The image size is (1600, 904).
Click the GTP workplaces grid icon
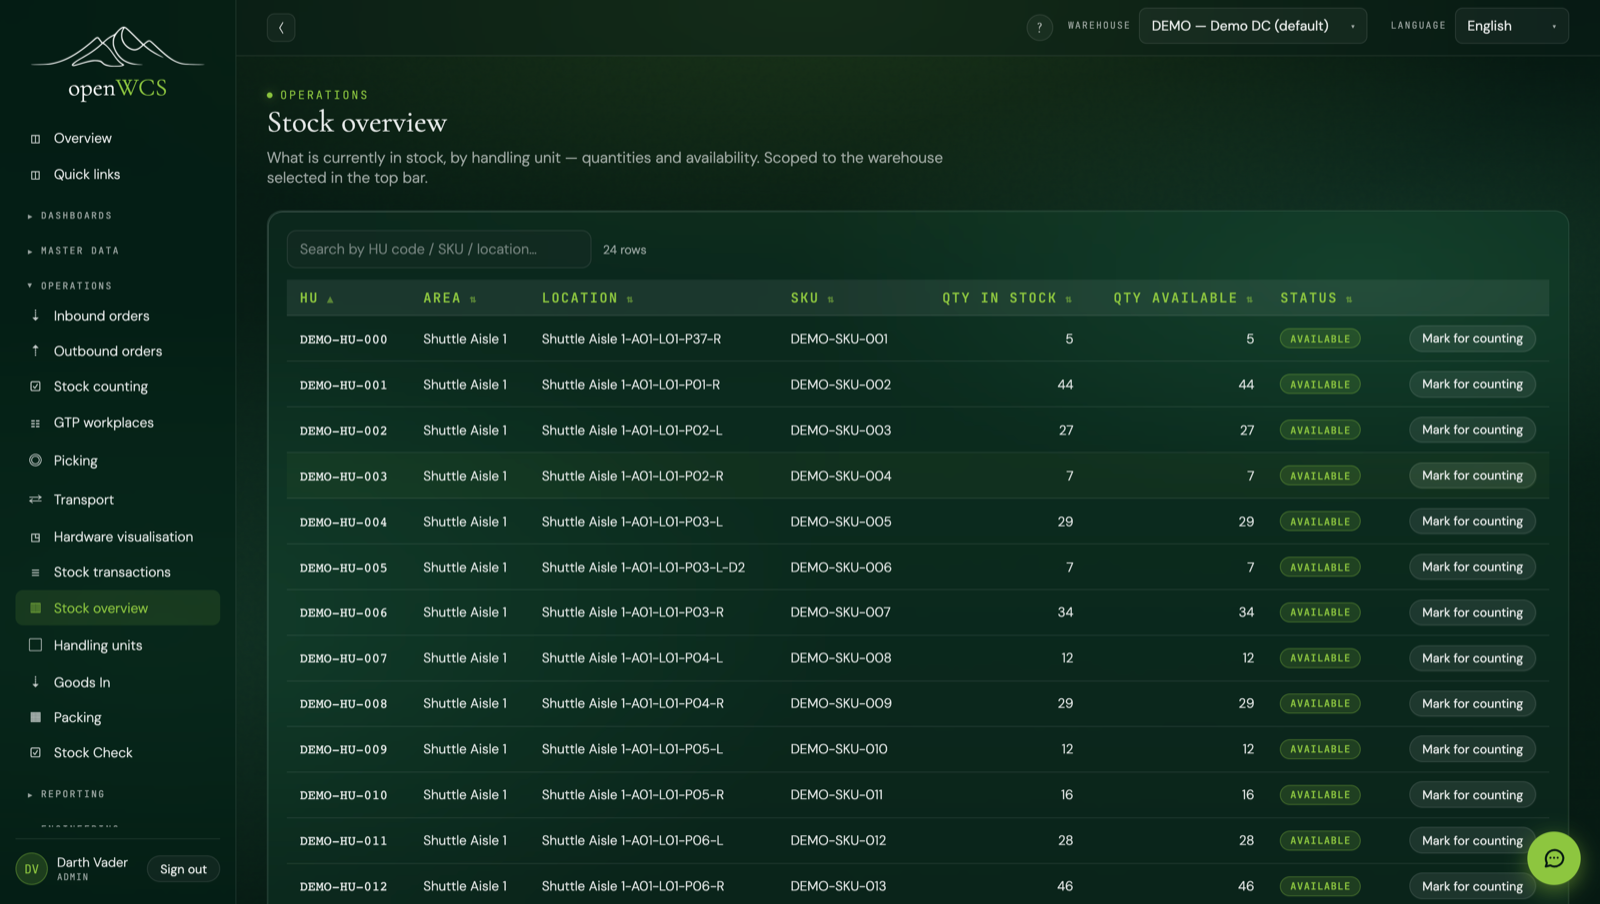pyautogui.click(x=36, y=423)
